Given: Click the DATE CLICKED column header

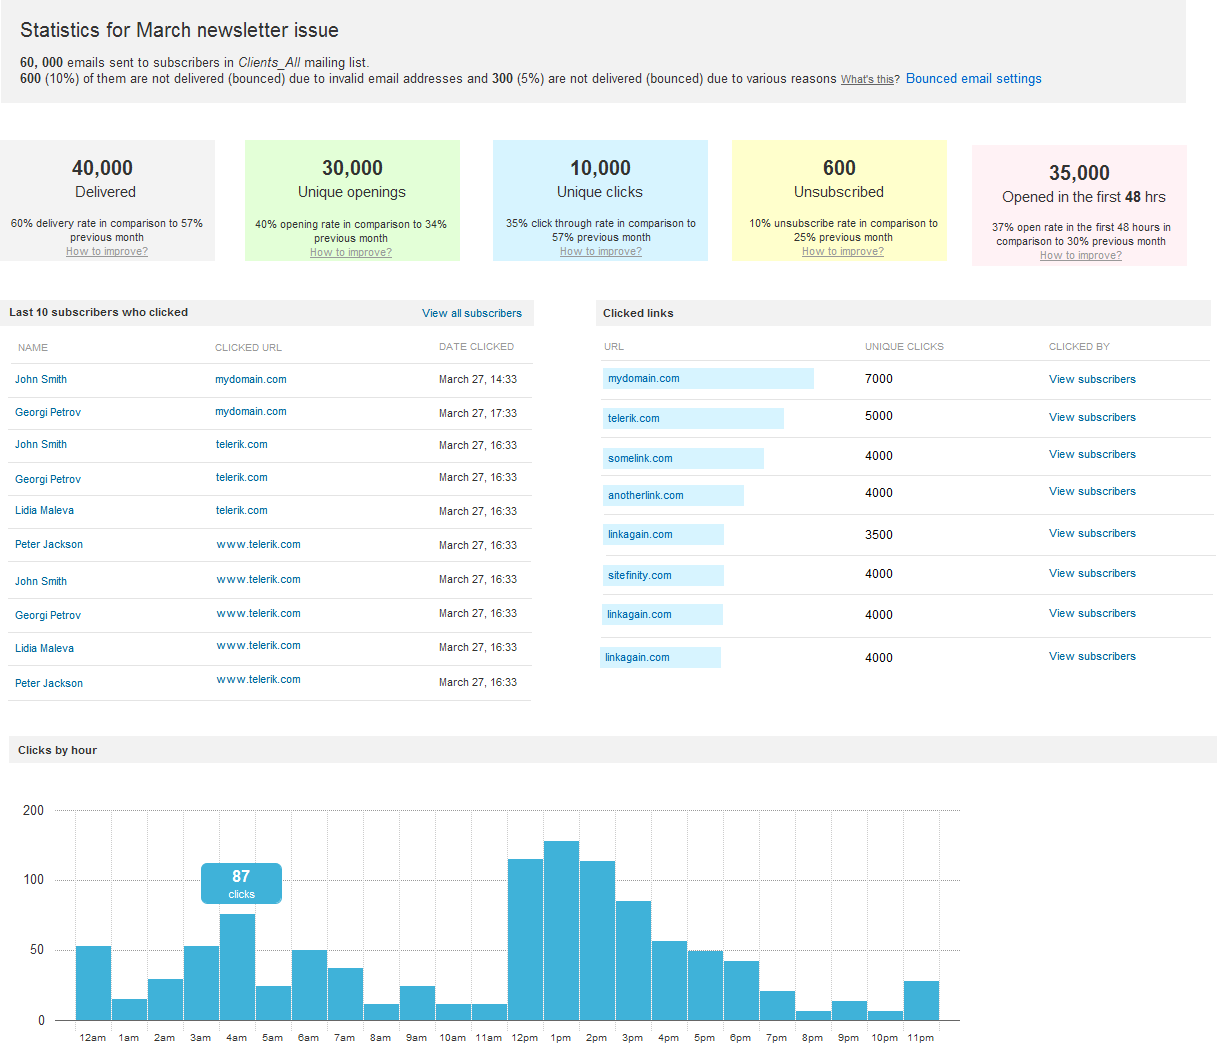Looking at the screenshot, I should tap(476, 347).
